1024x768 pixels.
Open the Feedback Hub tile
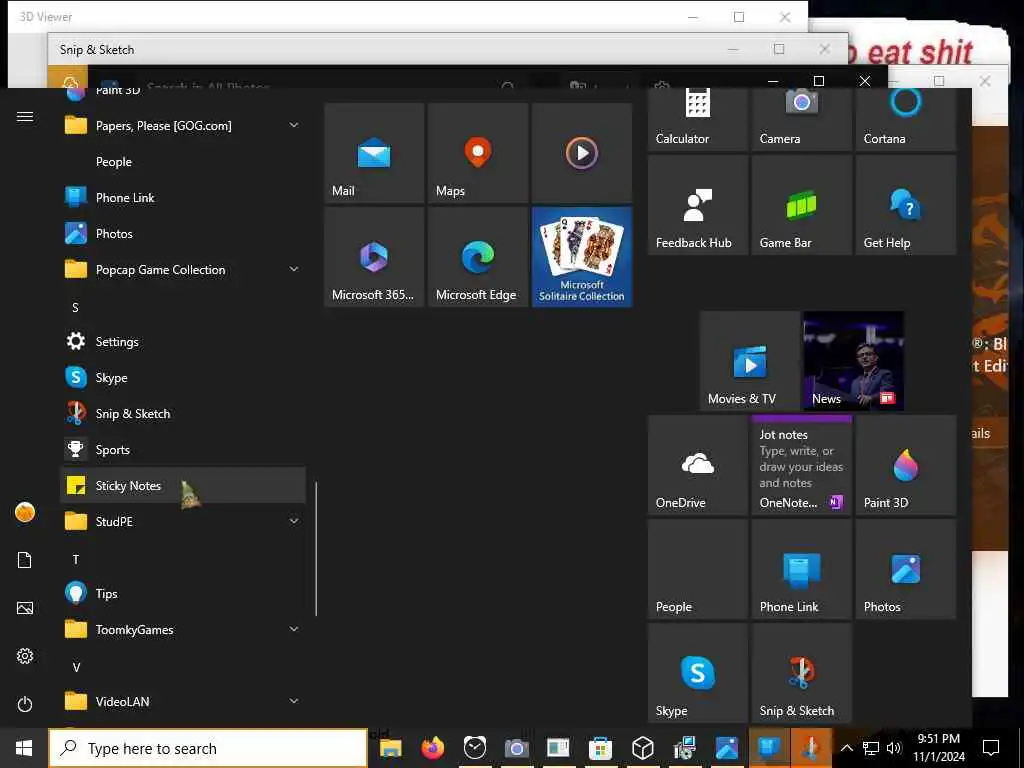tap(697, 204)
